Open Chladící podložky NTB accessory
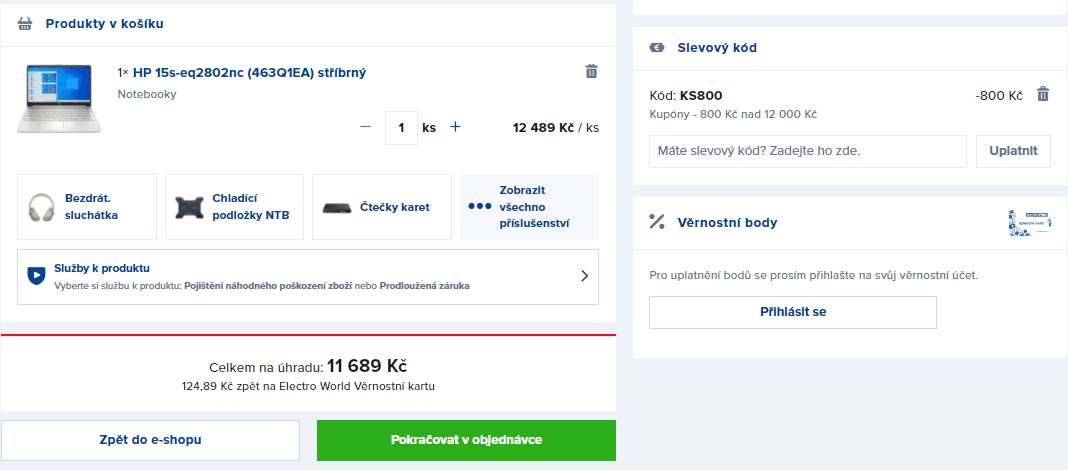The width and height of the screenshot is (1068, 470). (x=234, y=207)
